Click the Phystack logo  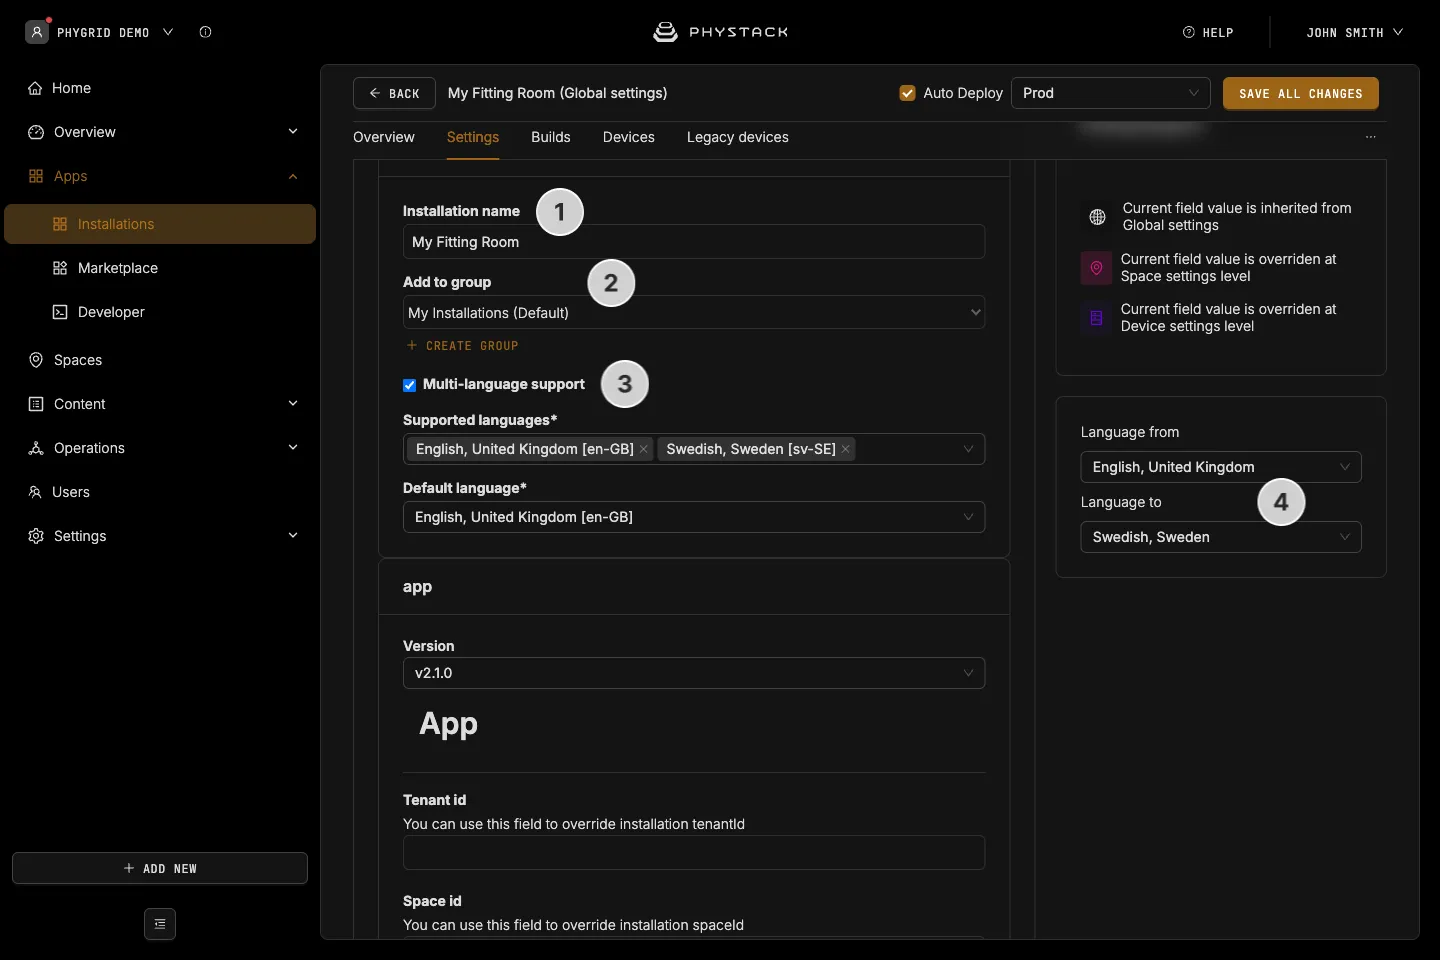[x=720, y=32]
